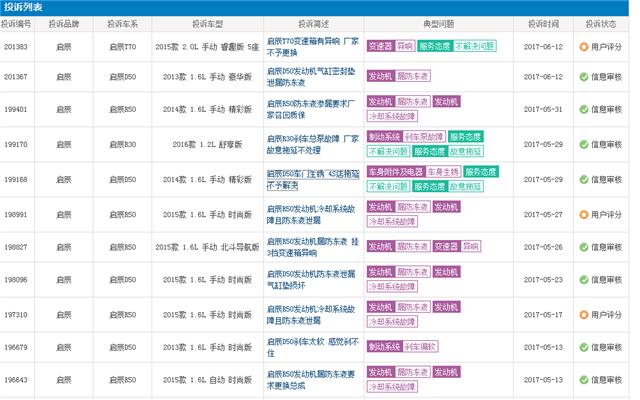640x400 pixels.
Task: Click the 刹车偏软 tag in complaint 196679
Action: [x=420, y=347]
